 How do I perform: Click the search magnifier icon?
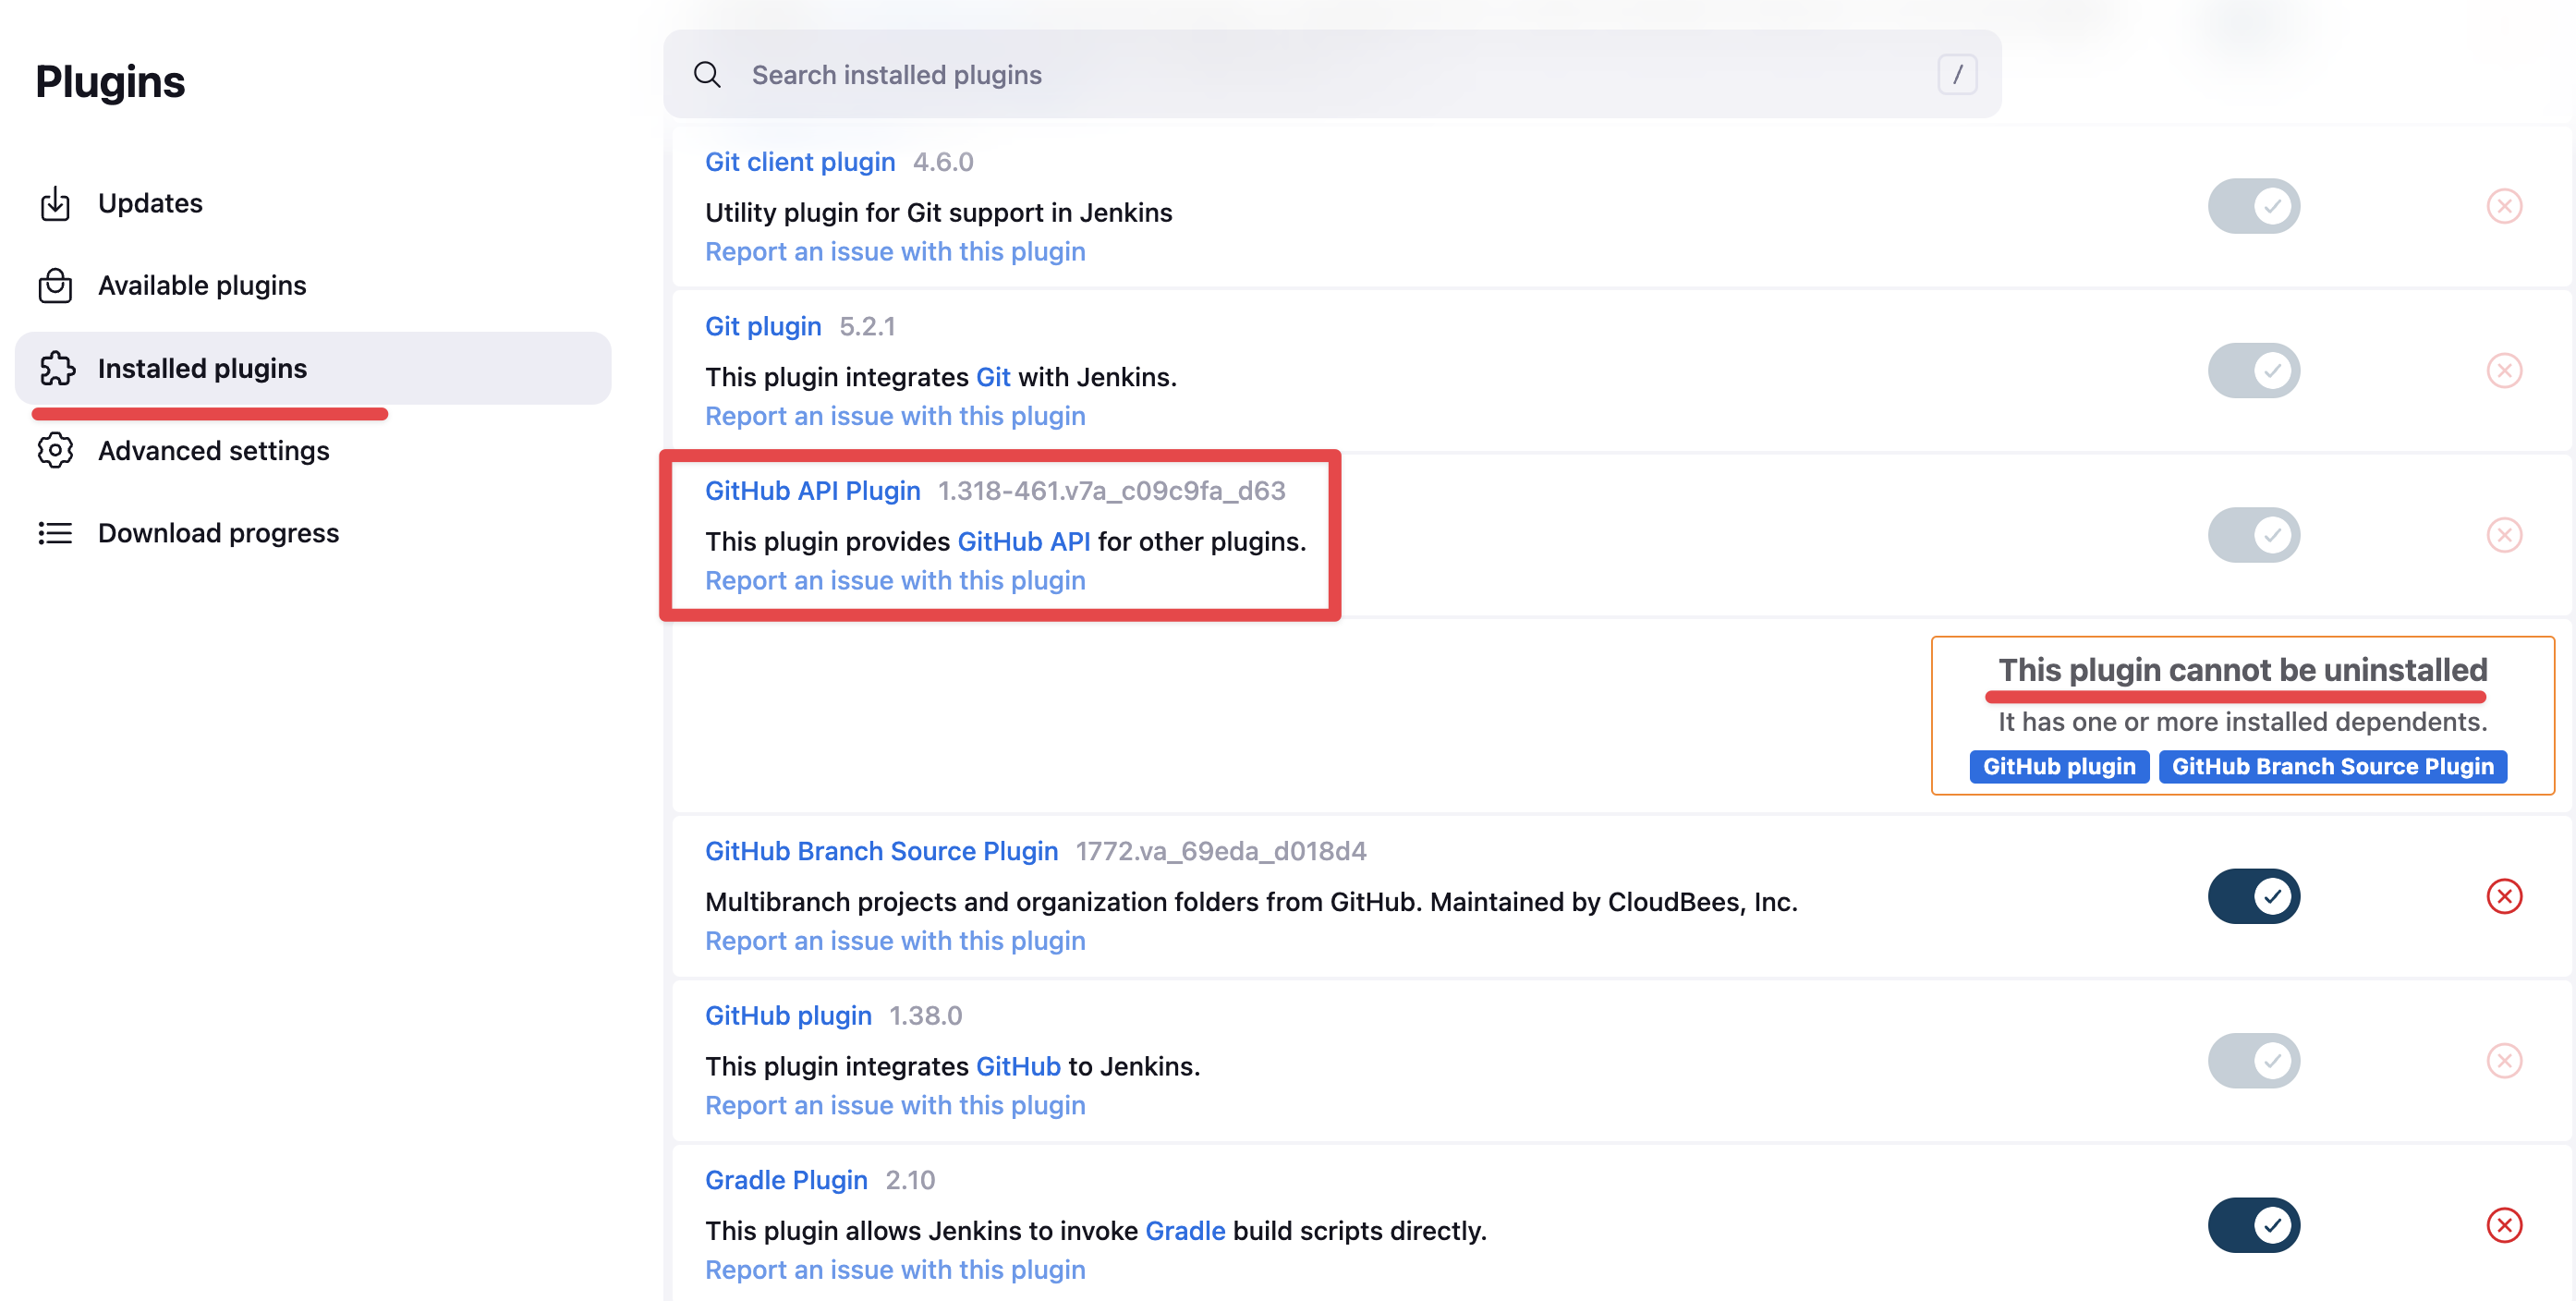tap(707, 75)
